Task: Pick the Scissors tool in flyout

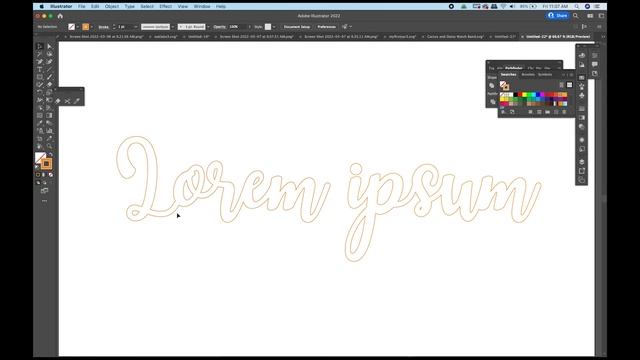Action: click(67, 101)
